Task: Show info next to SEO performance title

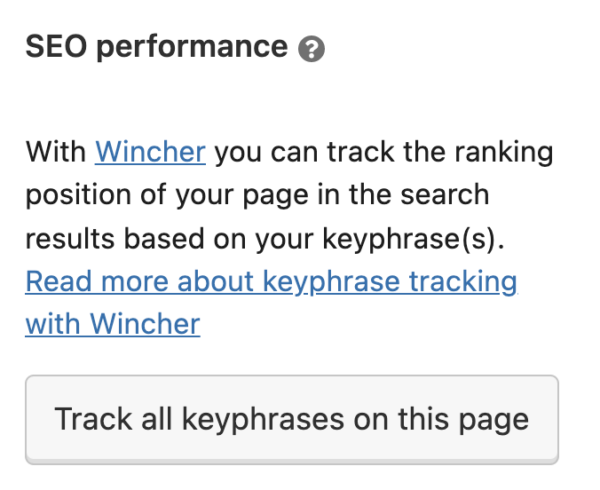Action: 312,49
